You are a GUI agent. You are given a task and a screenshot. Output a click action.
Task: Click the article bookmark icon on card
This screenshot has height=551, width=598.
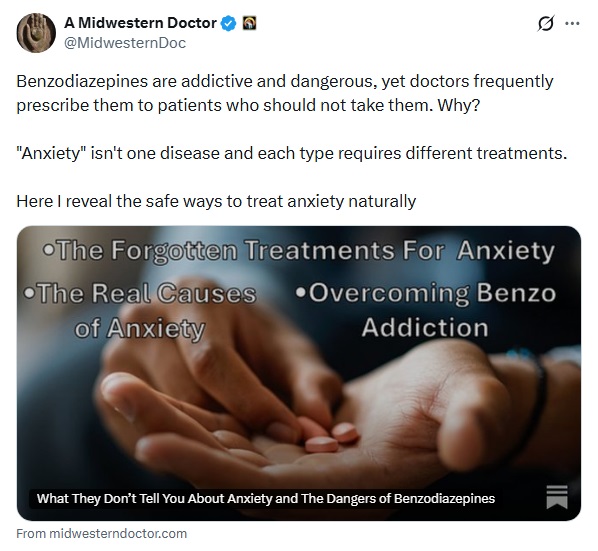(557, 497)
